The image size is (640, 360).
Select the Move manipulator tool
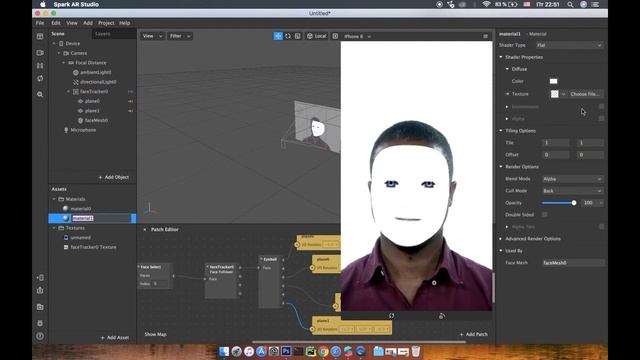tap(278, 36)
